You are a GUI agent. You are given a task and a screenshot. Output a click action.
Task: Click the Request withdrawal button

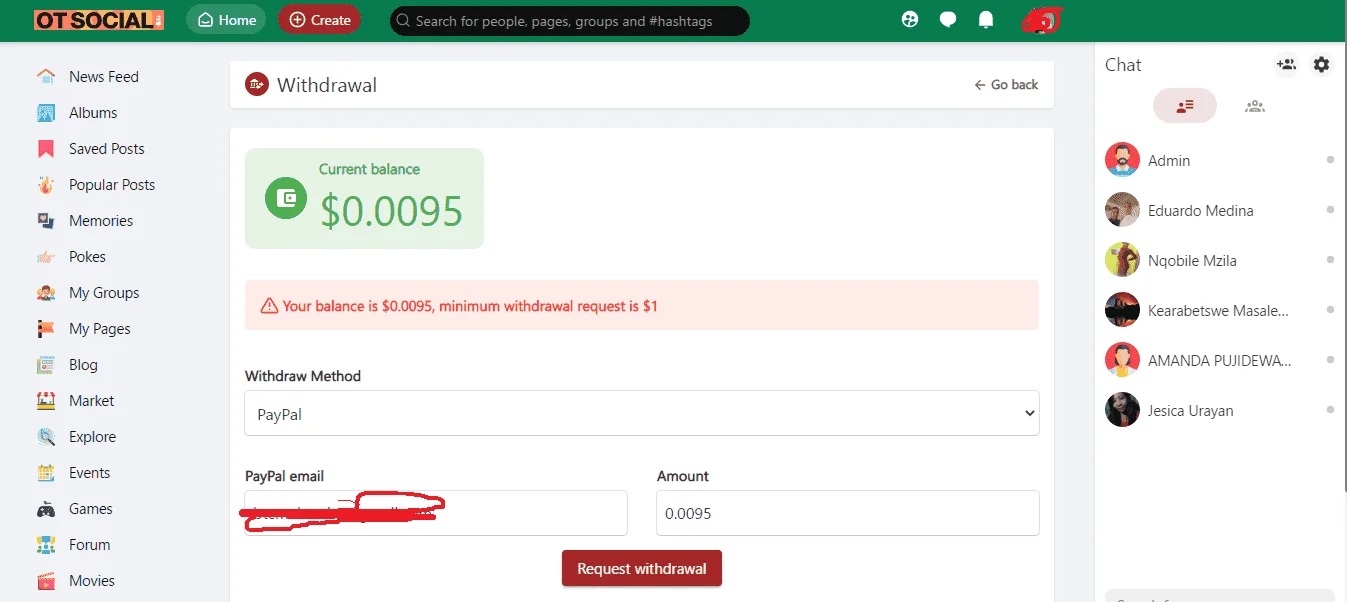(642, 568)
